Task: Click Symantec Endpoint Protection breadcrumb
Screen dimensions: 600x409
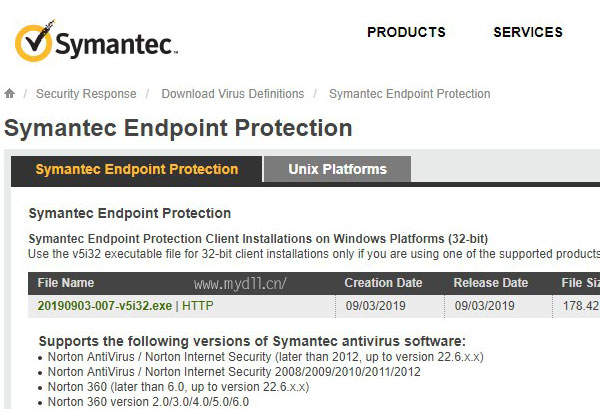Action: coord(409,94)
